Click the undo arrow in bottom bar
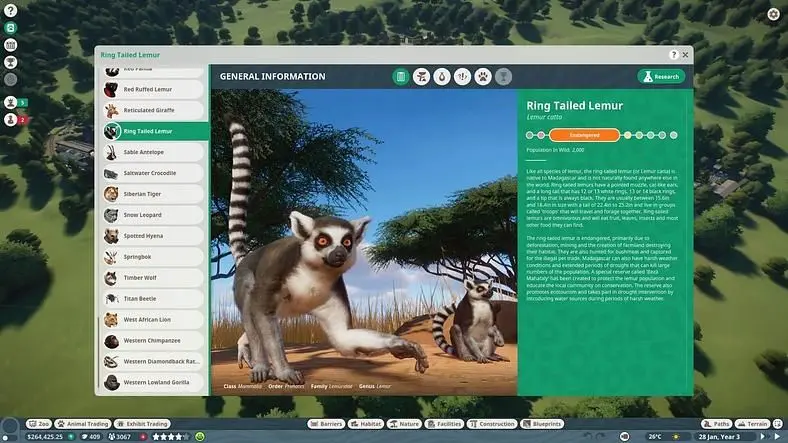This screenshot has height=443, width=788. (588, 437)
